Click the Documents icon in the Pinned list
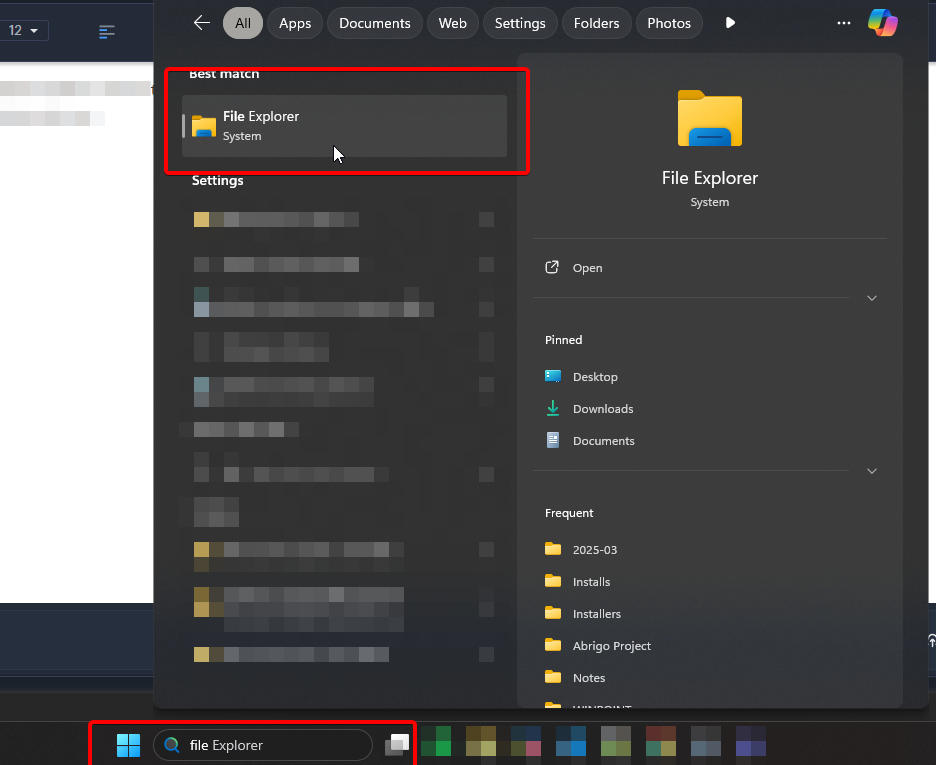This screenshot has width=936, height=765. click(x=553, y=440)
